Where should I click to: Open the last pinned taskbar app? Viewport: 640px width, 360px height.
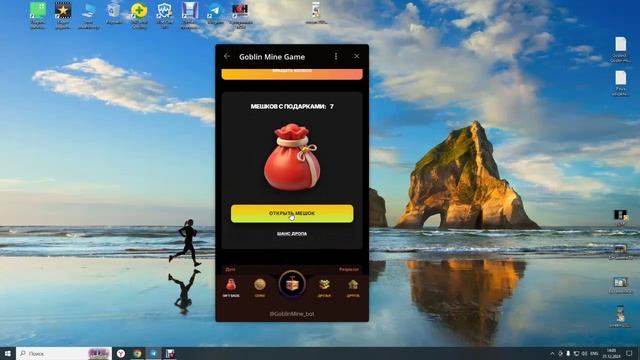[170, 353]
